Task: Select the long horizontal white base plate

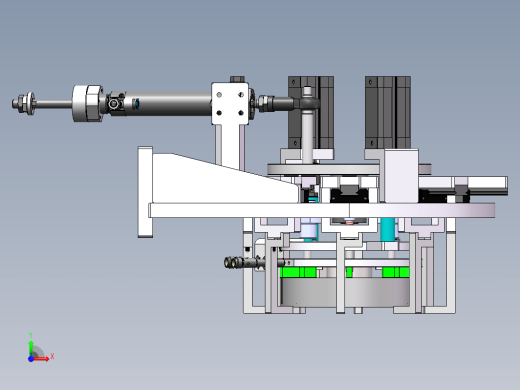Action: pos(322,211)
